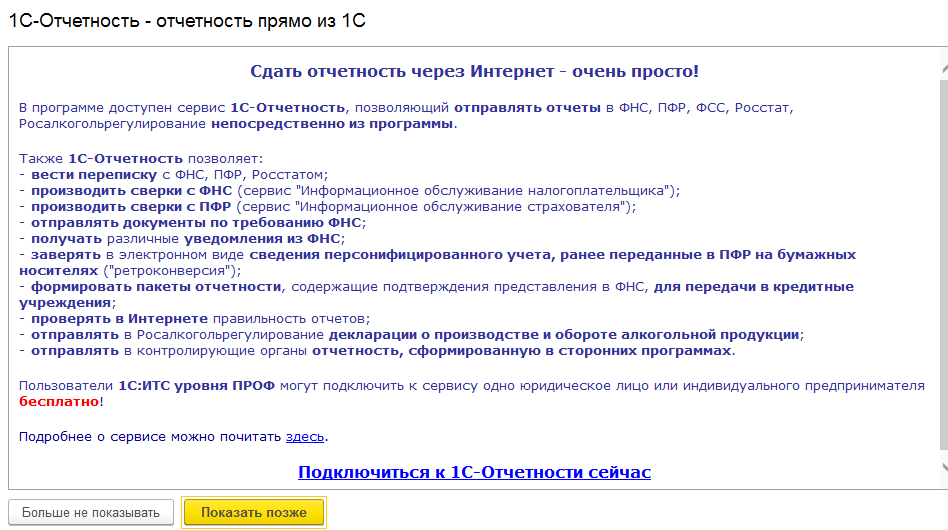Image resolution: width=948 pixels, height=530 pixels.
Task: Click the yellow 'Показать позже' button
Action: tap(254, 512)
